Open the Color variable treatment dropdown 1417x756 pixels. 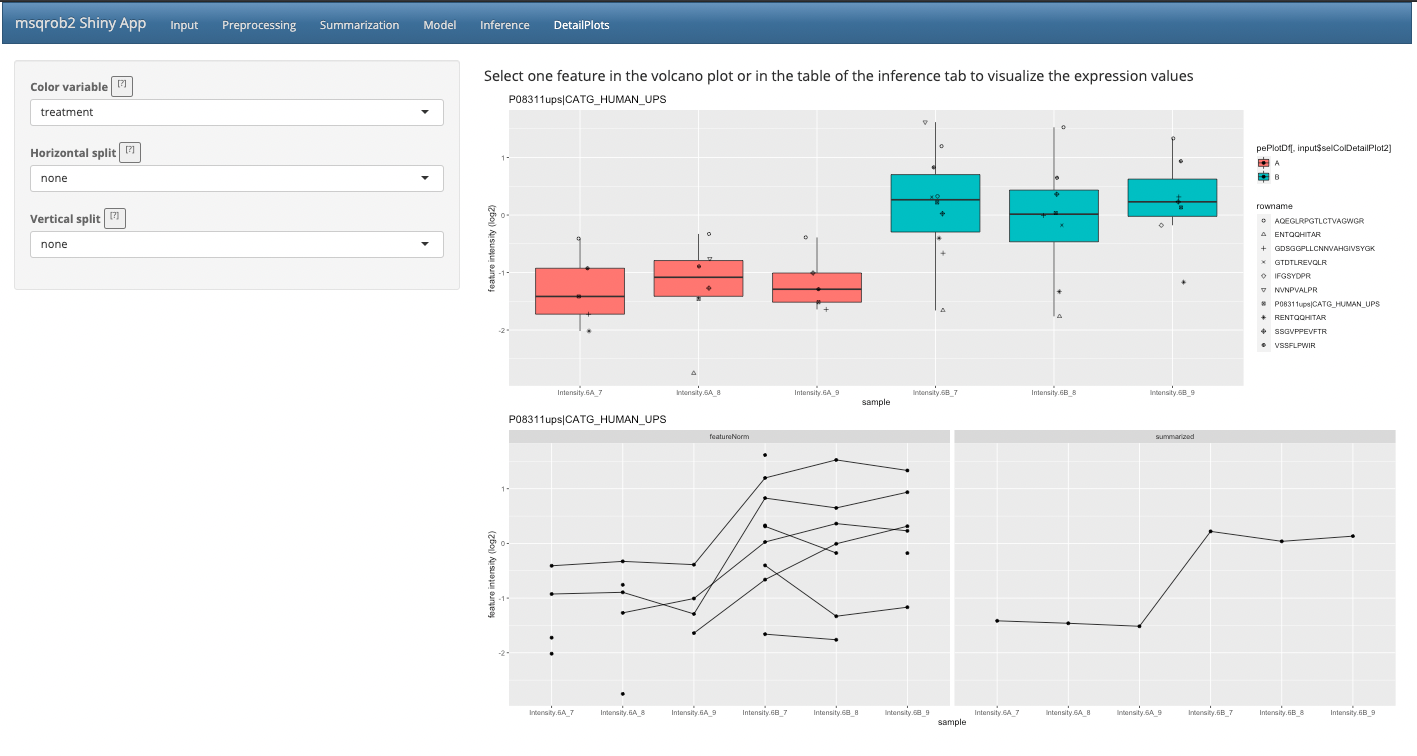pos(237,112)
